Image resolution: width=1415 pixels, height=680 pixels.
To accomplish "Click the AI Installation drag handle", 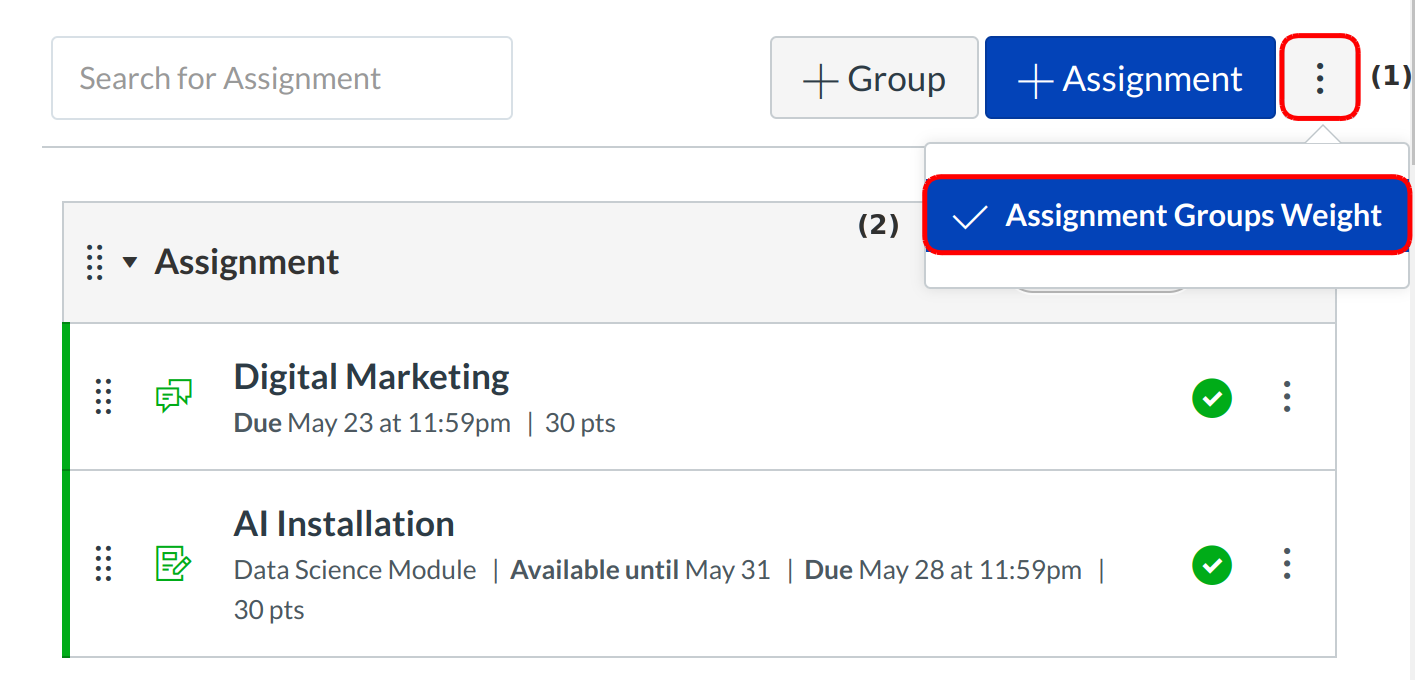I will click(x=103, y=564).
